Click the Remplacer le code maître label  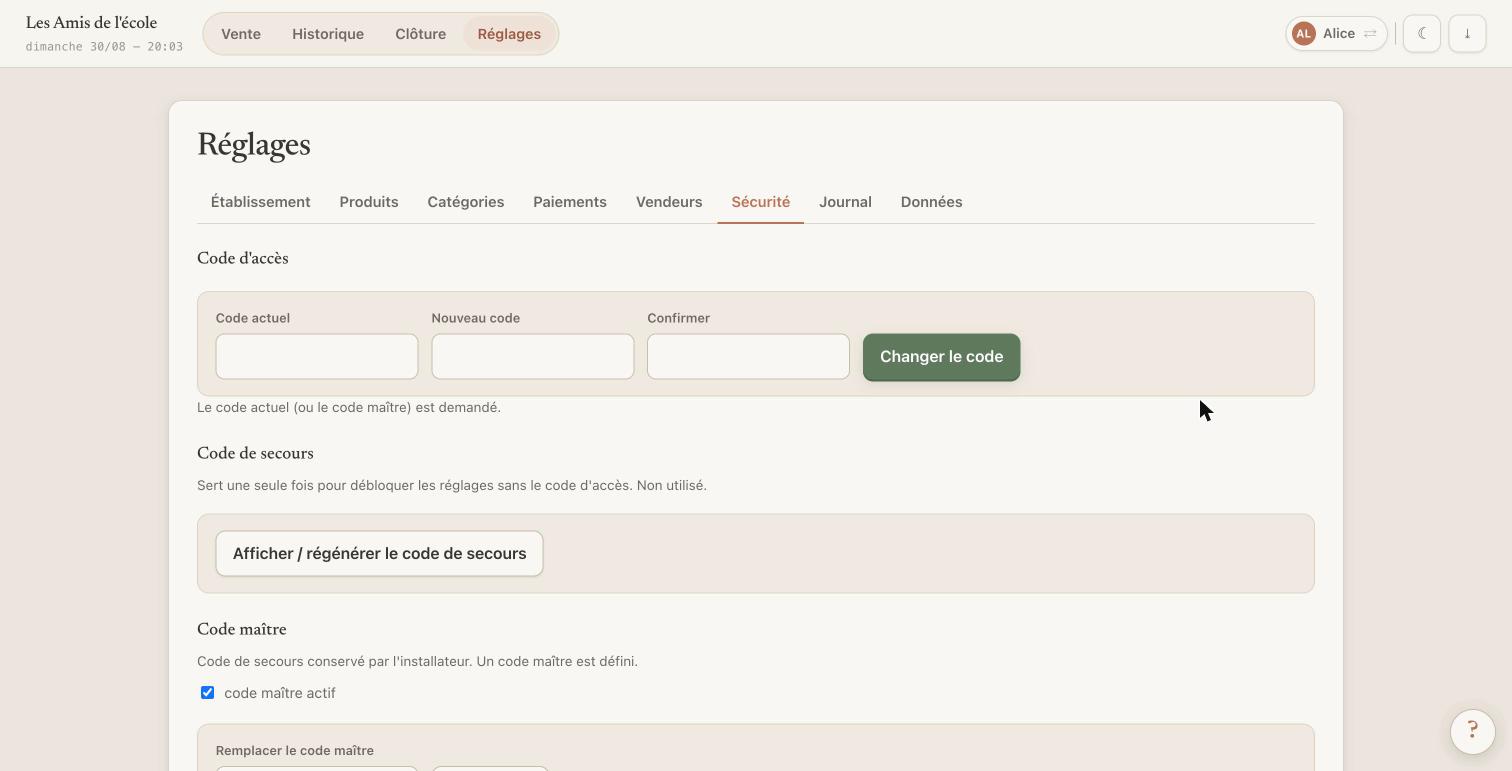tap(295, 751)
